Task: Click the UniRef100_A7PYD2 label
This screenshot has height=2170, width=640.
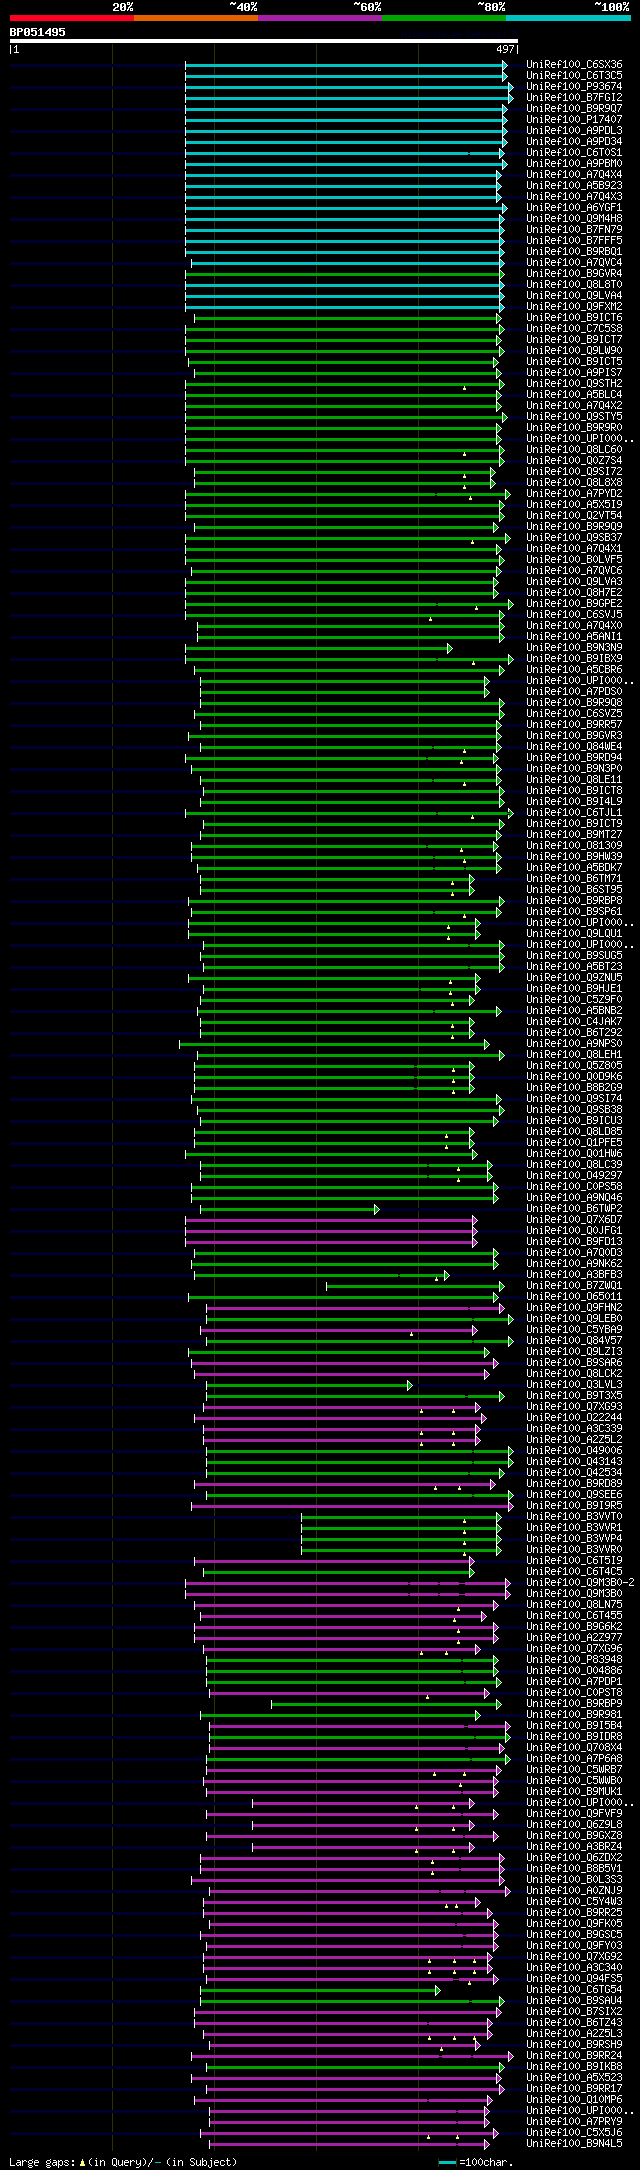Action: 574,494
